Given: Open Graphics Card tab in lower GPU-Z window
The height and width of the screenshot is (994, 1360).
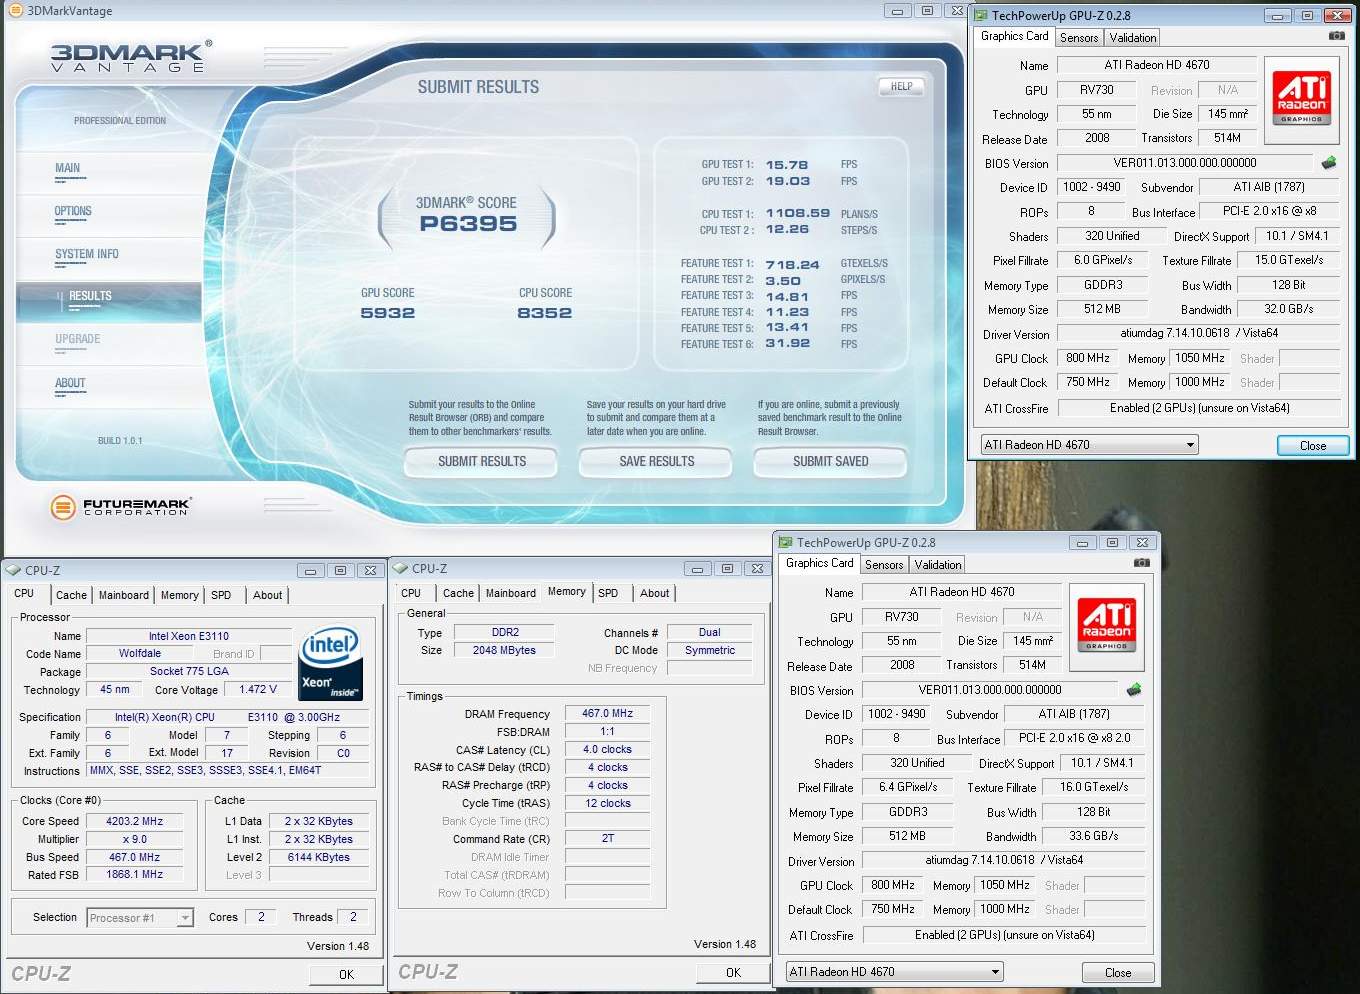Looking at the screenshot, I should 820,563.
